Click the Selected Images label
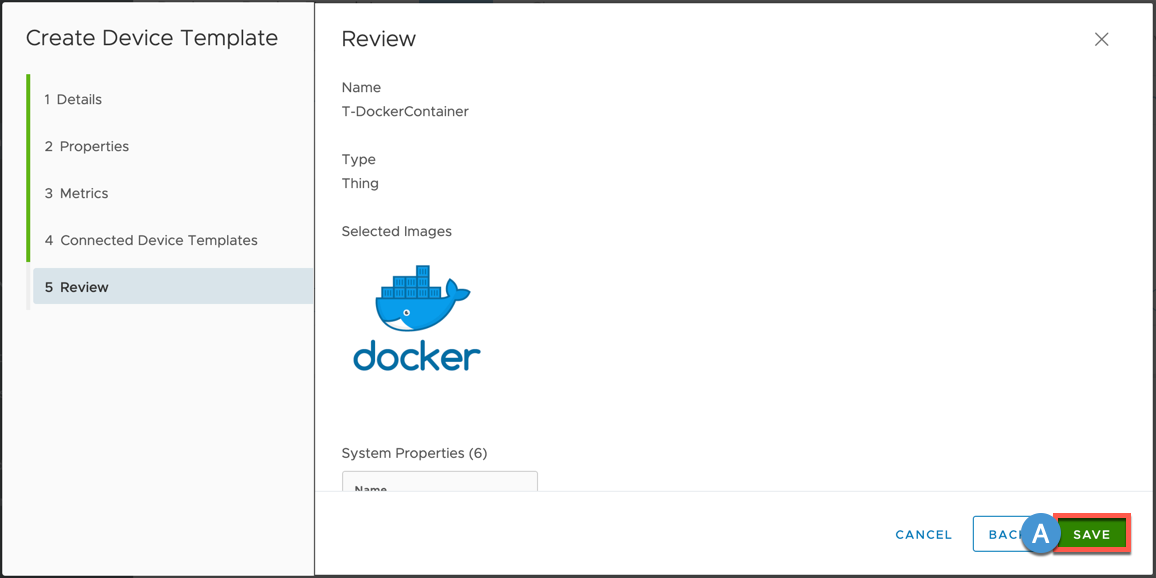 (396, 231)
